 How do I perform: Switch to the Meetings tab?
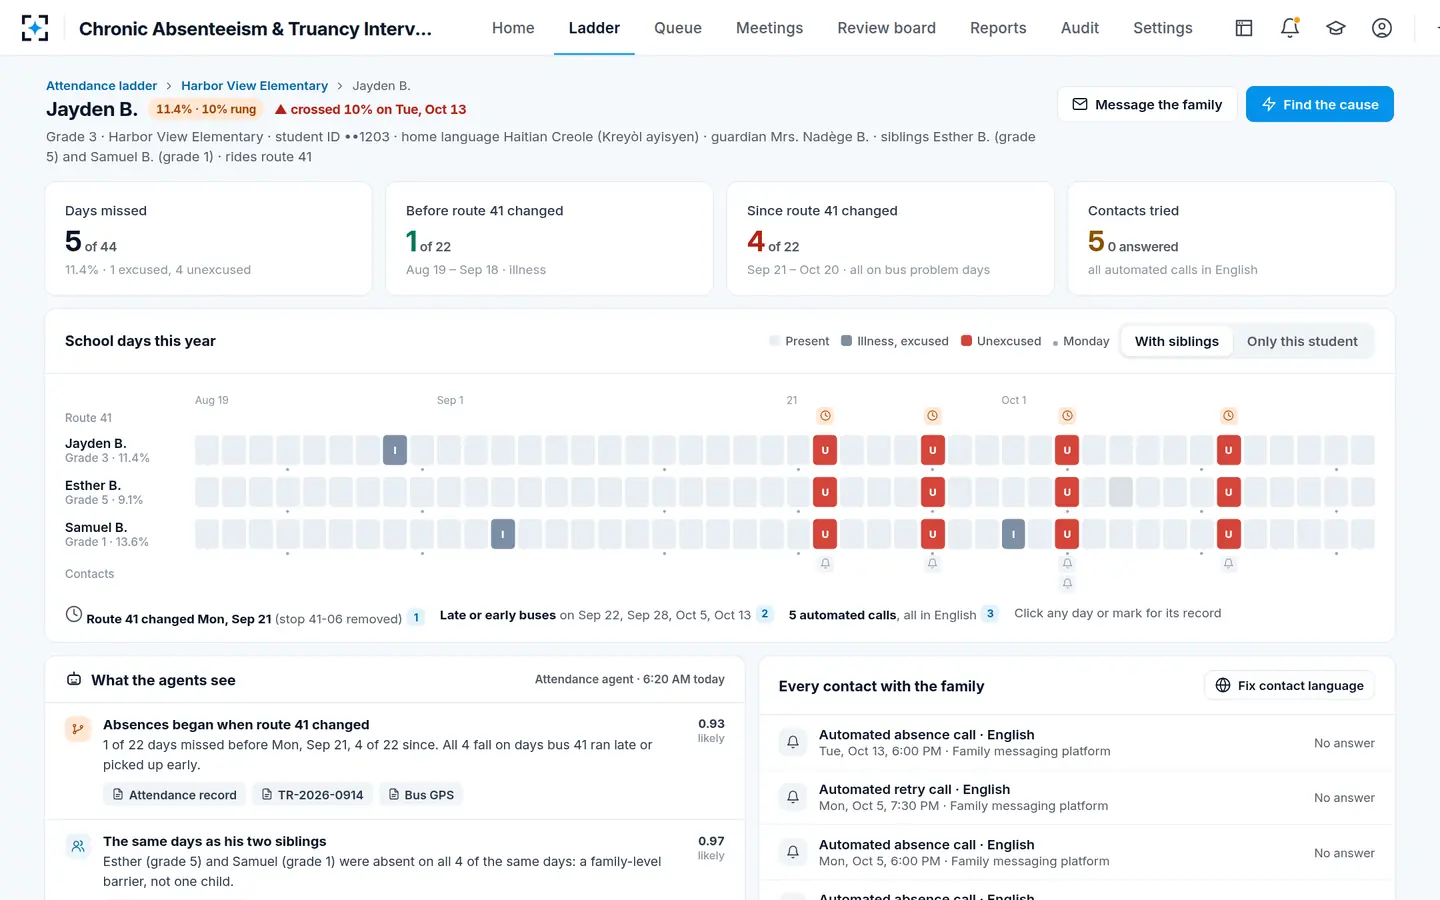click(770, 28)
